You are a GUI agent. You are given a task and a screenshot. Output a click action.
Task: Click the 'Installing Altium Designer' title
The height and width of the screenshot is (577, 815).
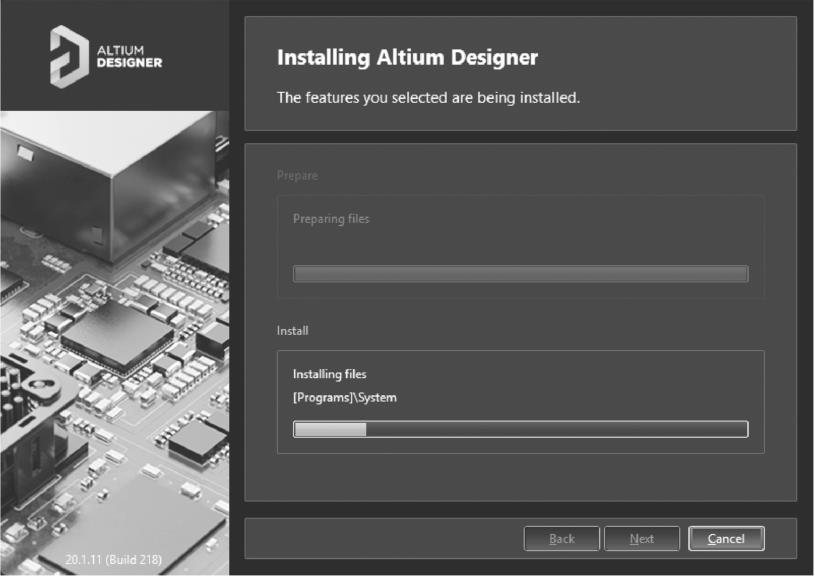pos(408,57)
